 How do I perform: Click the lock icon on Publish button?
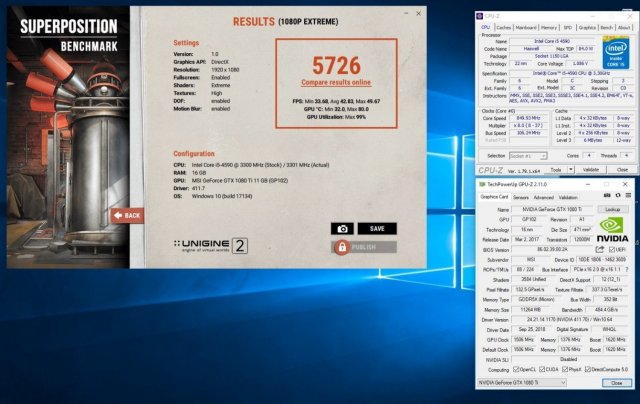342,245
